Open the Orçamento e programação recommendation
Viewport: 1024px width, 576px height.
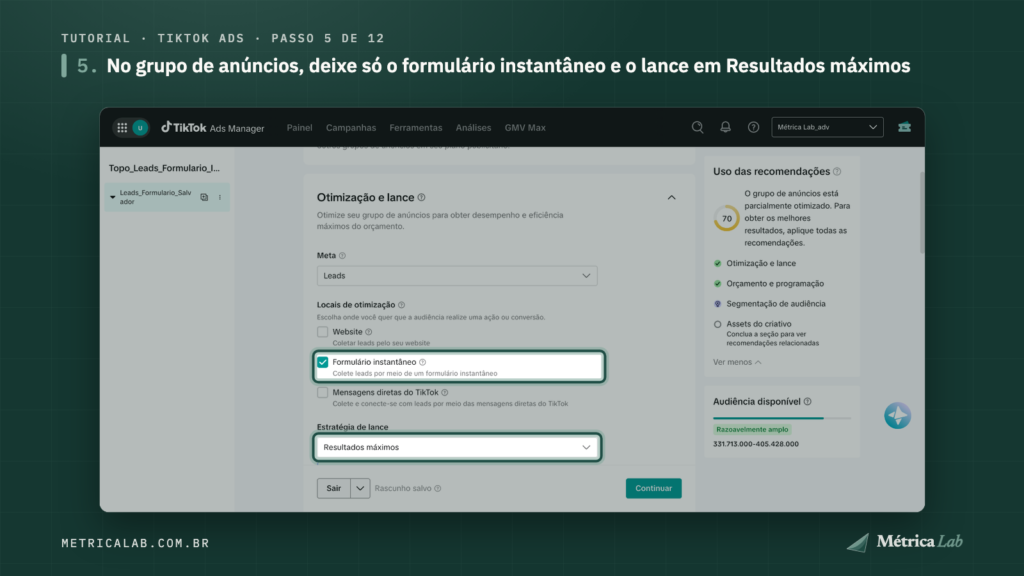[775, 283]
